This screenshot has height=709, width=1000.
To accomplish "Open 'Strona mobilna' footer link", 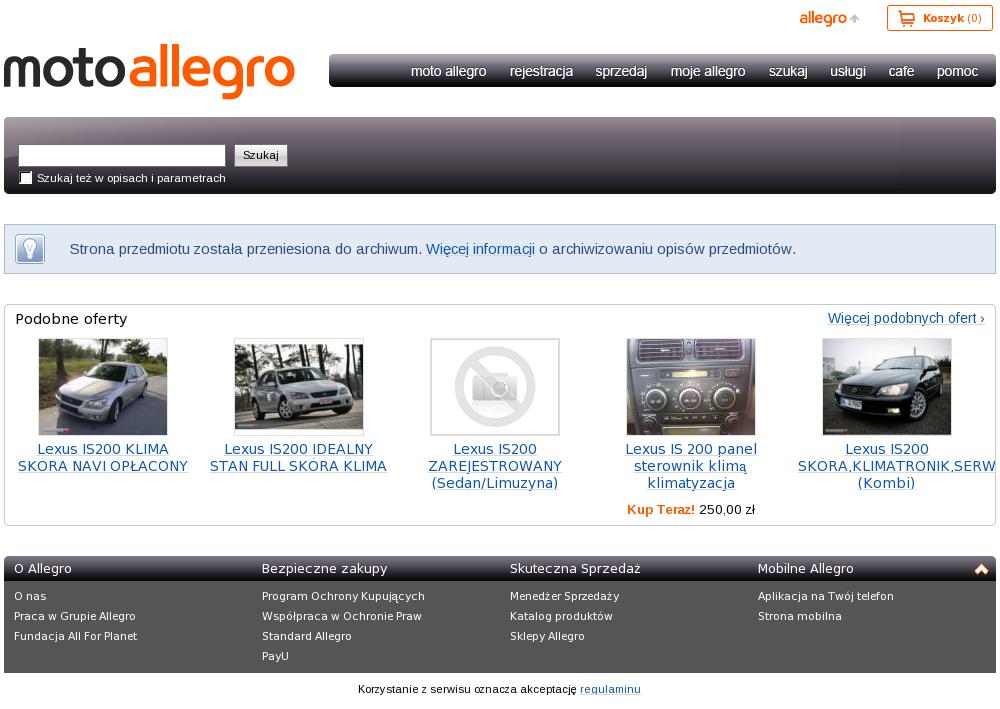I will click(800, 616).
